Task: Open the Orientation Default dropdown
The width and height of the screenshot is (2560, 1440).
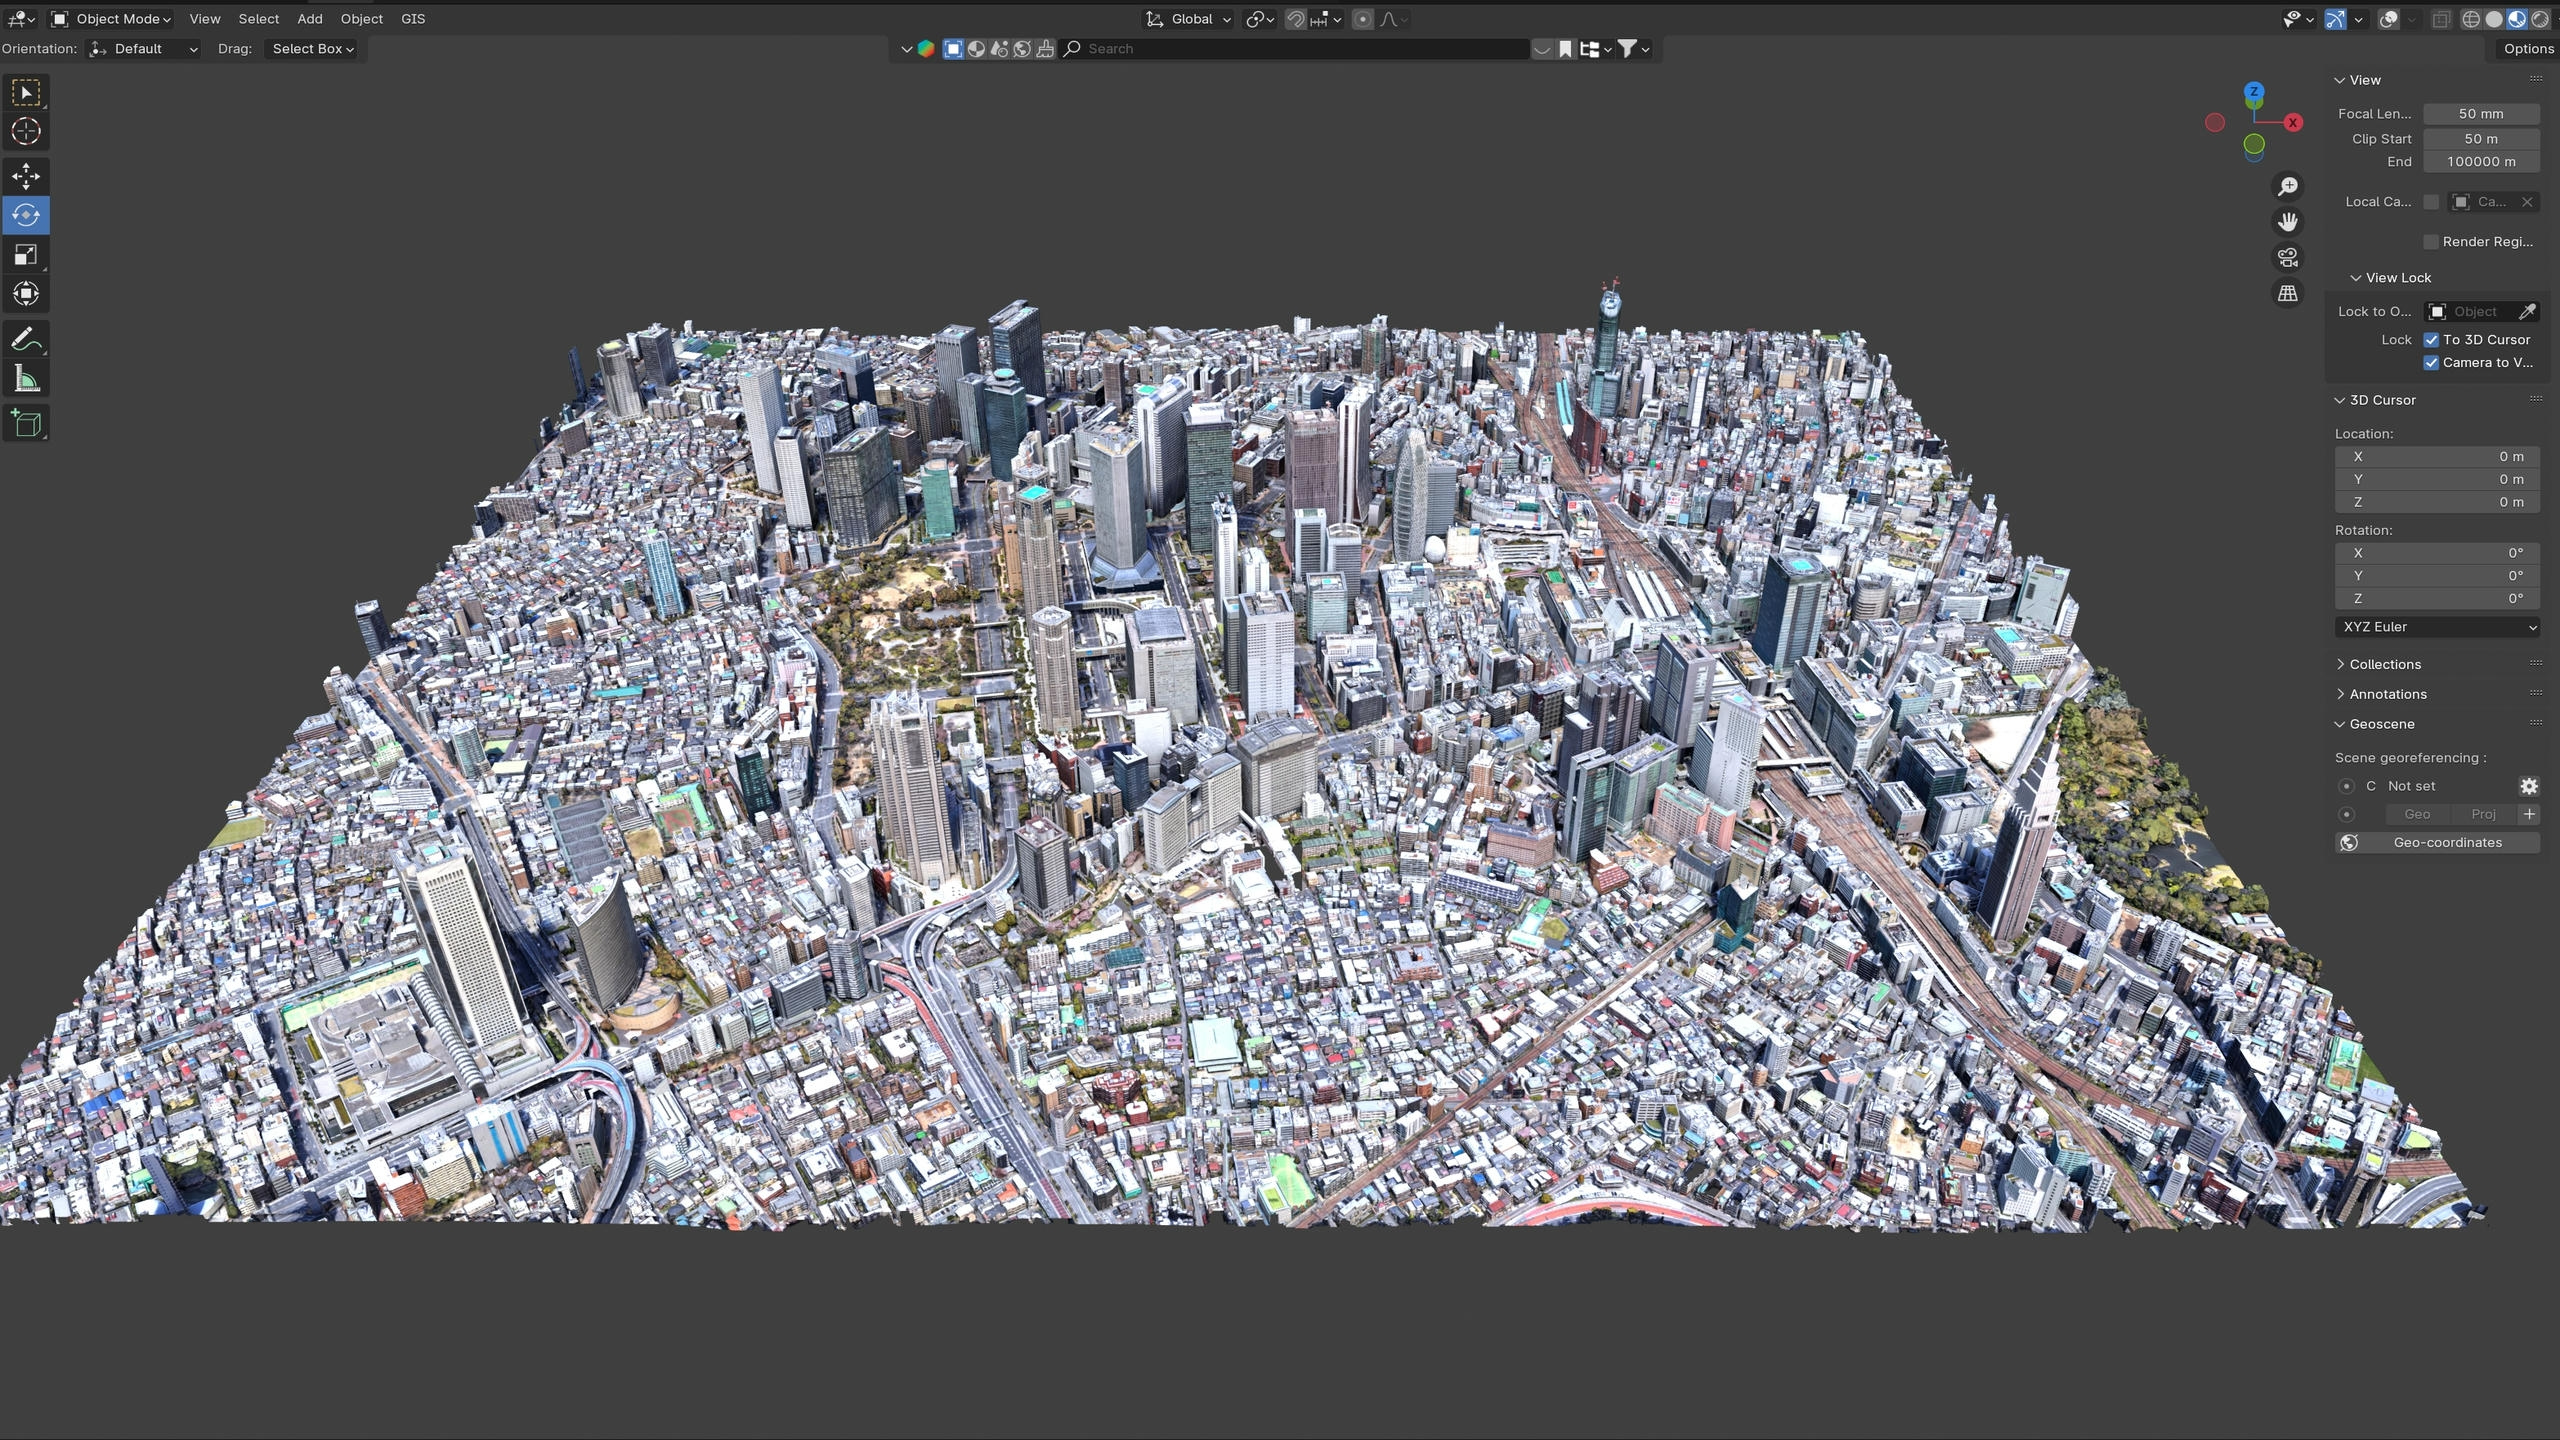Action: (x=143, y=49)
